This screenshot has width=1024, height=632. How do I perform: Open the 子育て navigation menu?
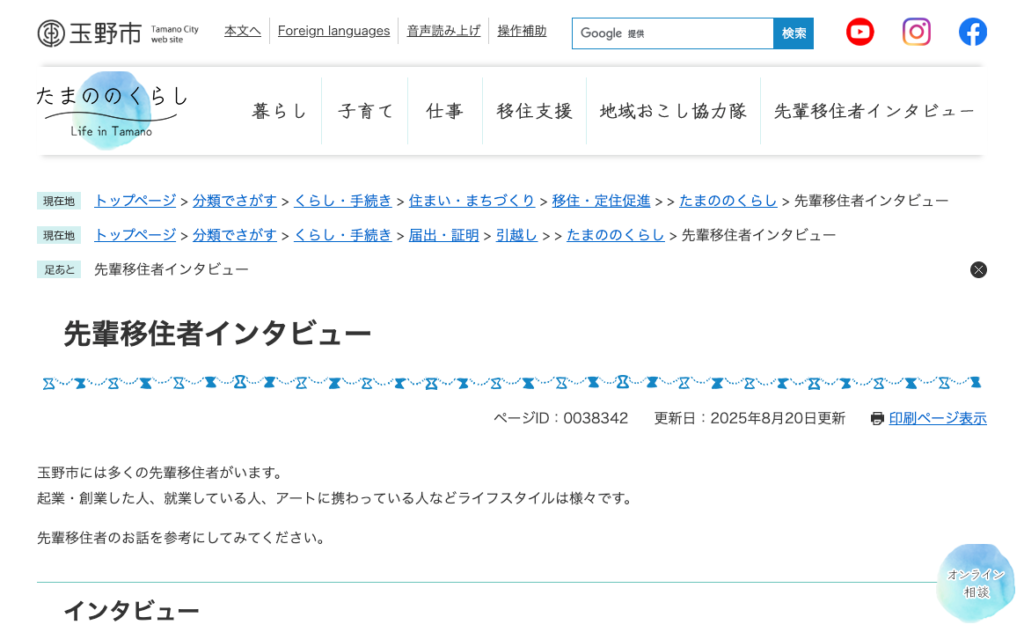pyautogui.click(x=364, y=111)
